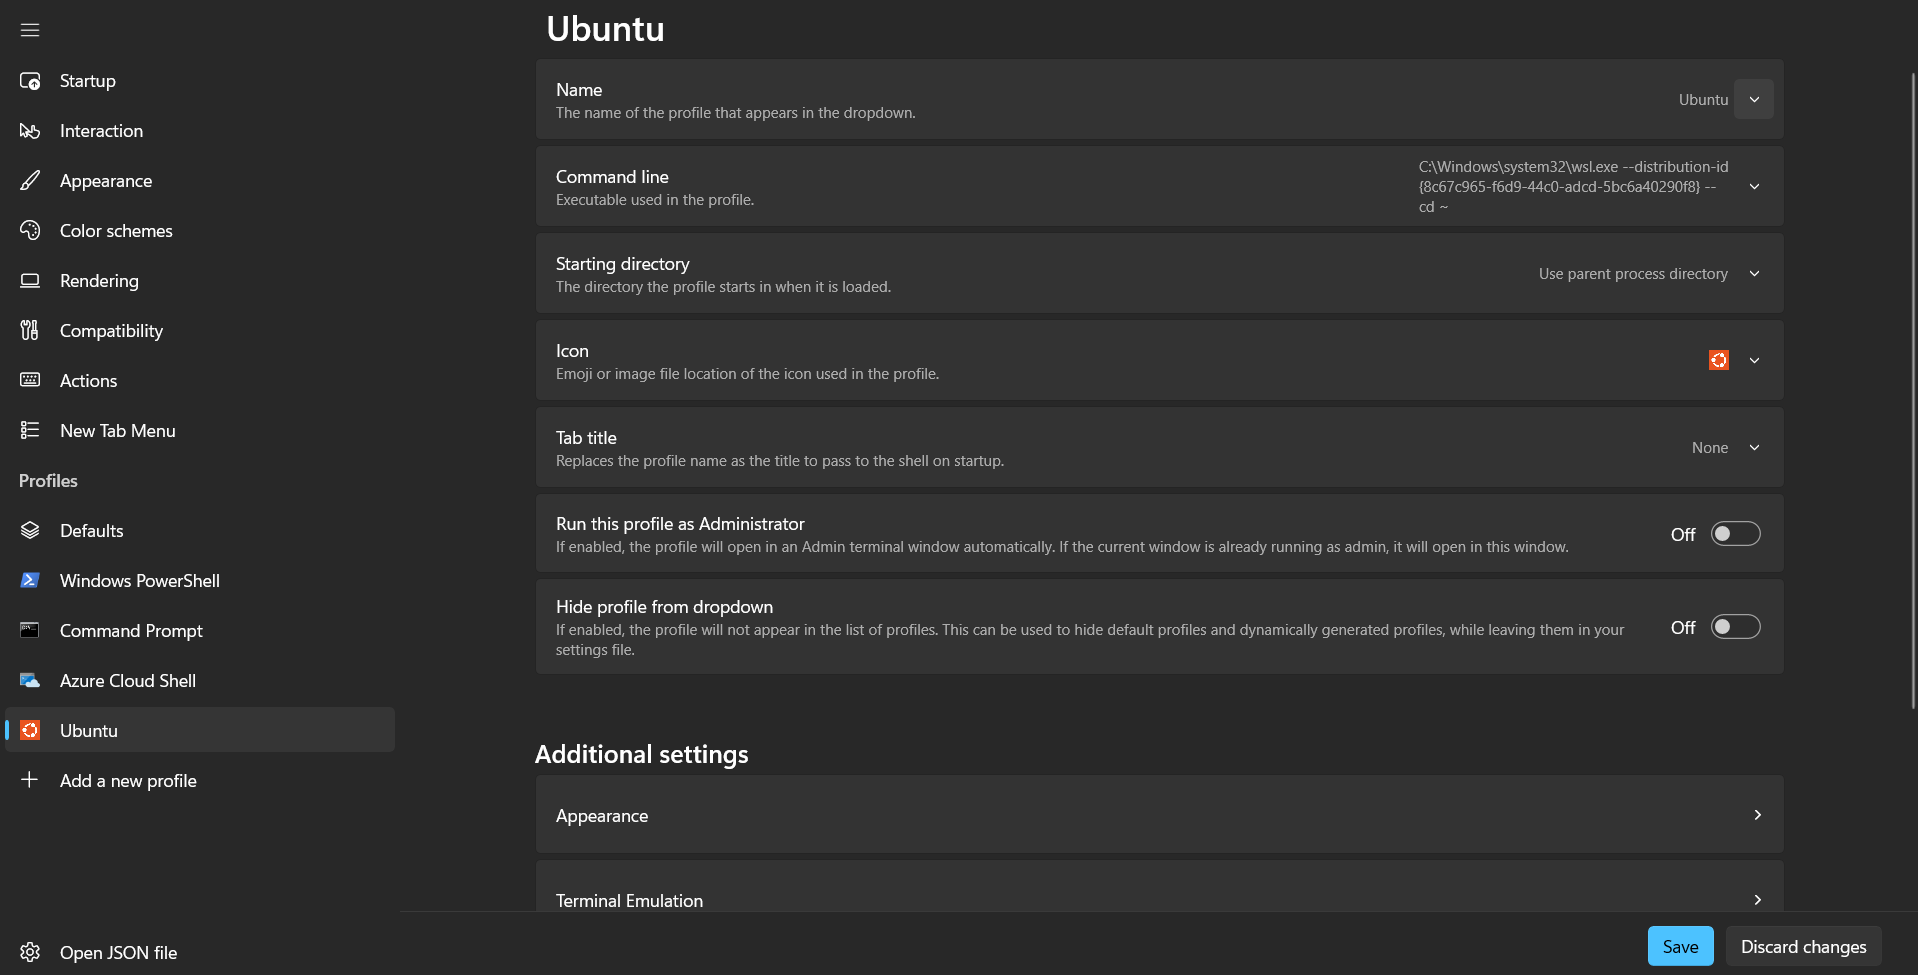Toggle Run this profile as Administrator
The image size is (1918, 975).
point(1736,534)
